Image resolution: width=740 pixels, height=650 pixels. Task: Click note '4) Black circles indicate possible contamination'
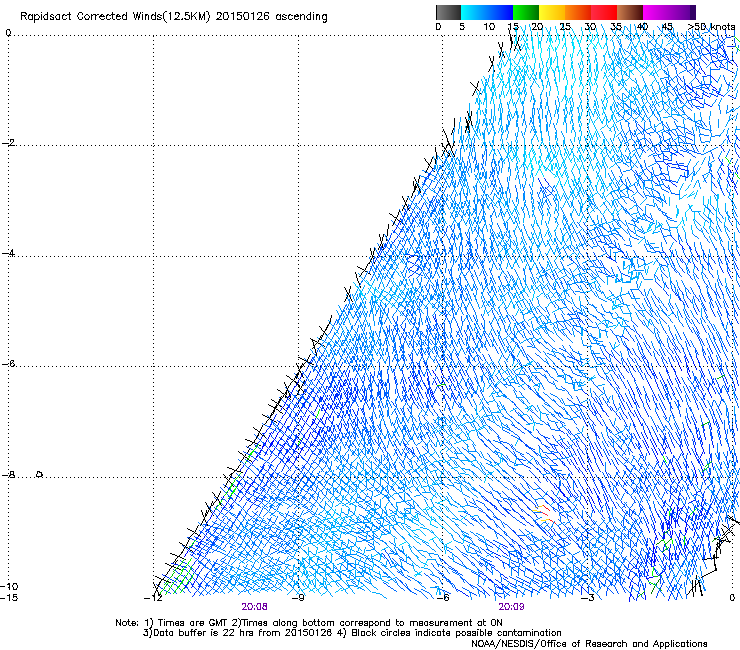[449, 633]
